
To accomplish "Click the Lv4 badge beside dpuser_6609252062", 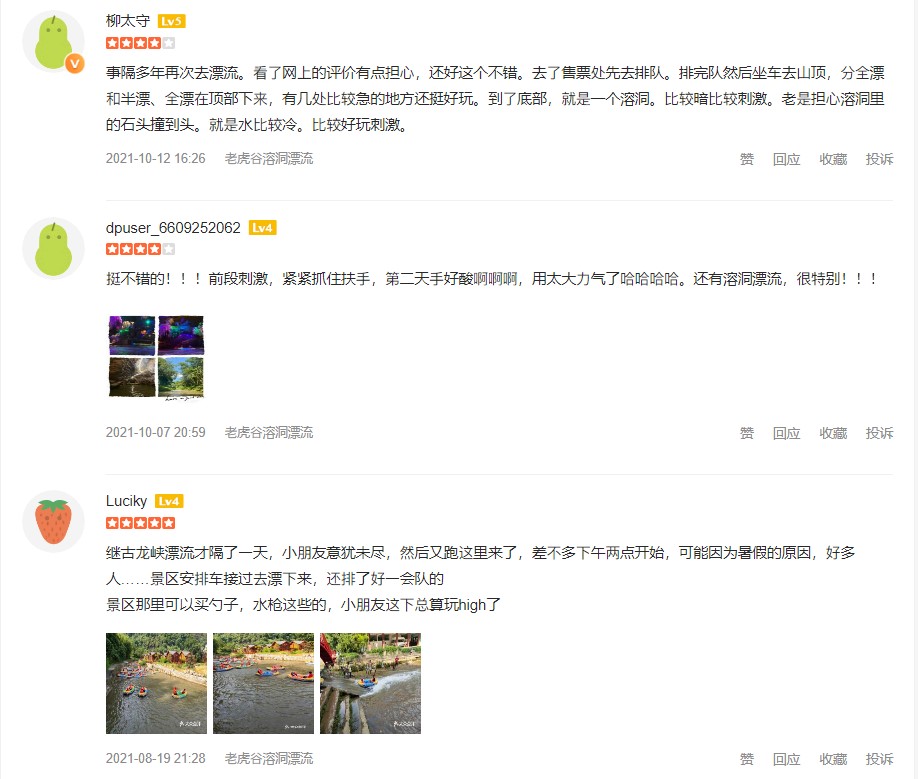I will [x=262, y=228].
